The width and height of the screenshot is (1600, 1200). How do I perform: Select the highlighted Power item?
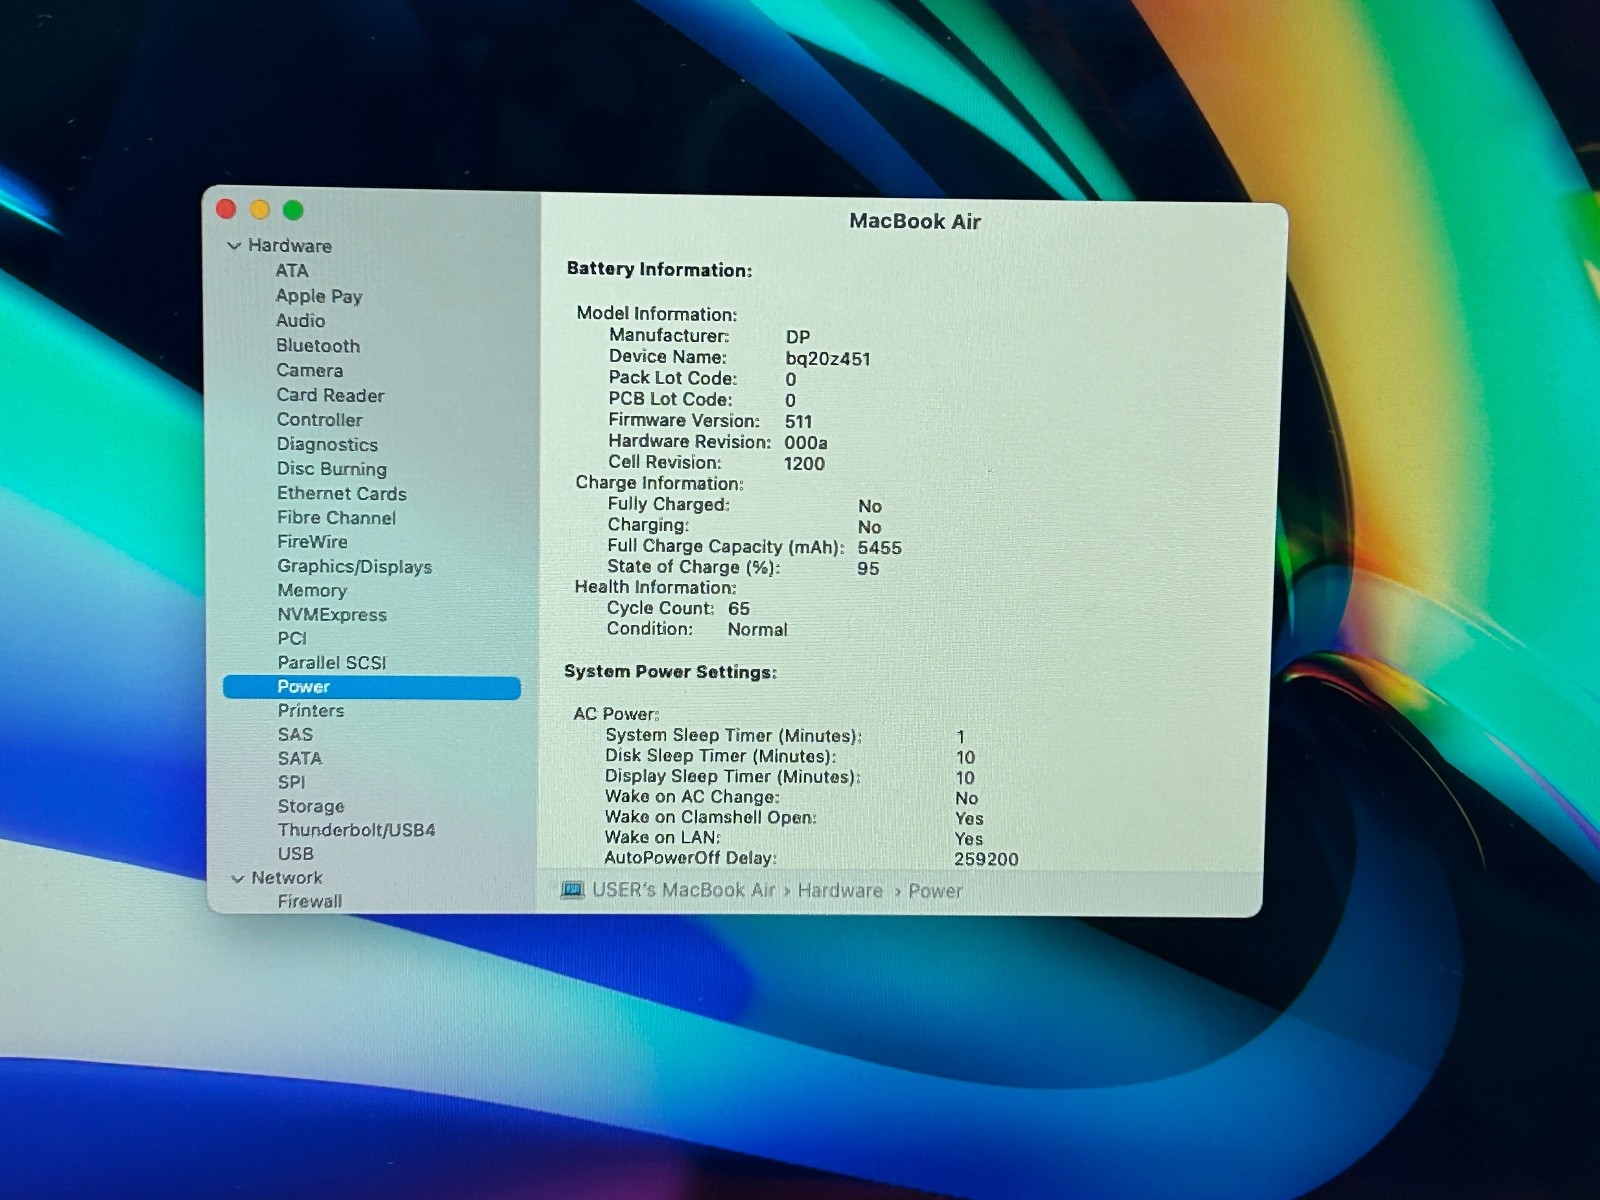coord(304,687)
